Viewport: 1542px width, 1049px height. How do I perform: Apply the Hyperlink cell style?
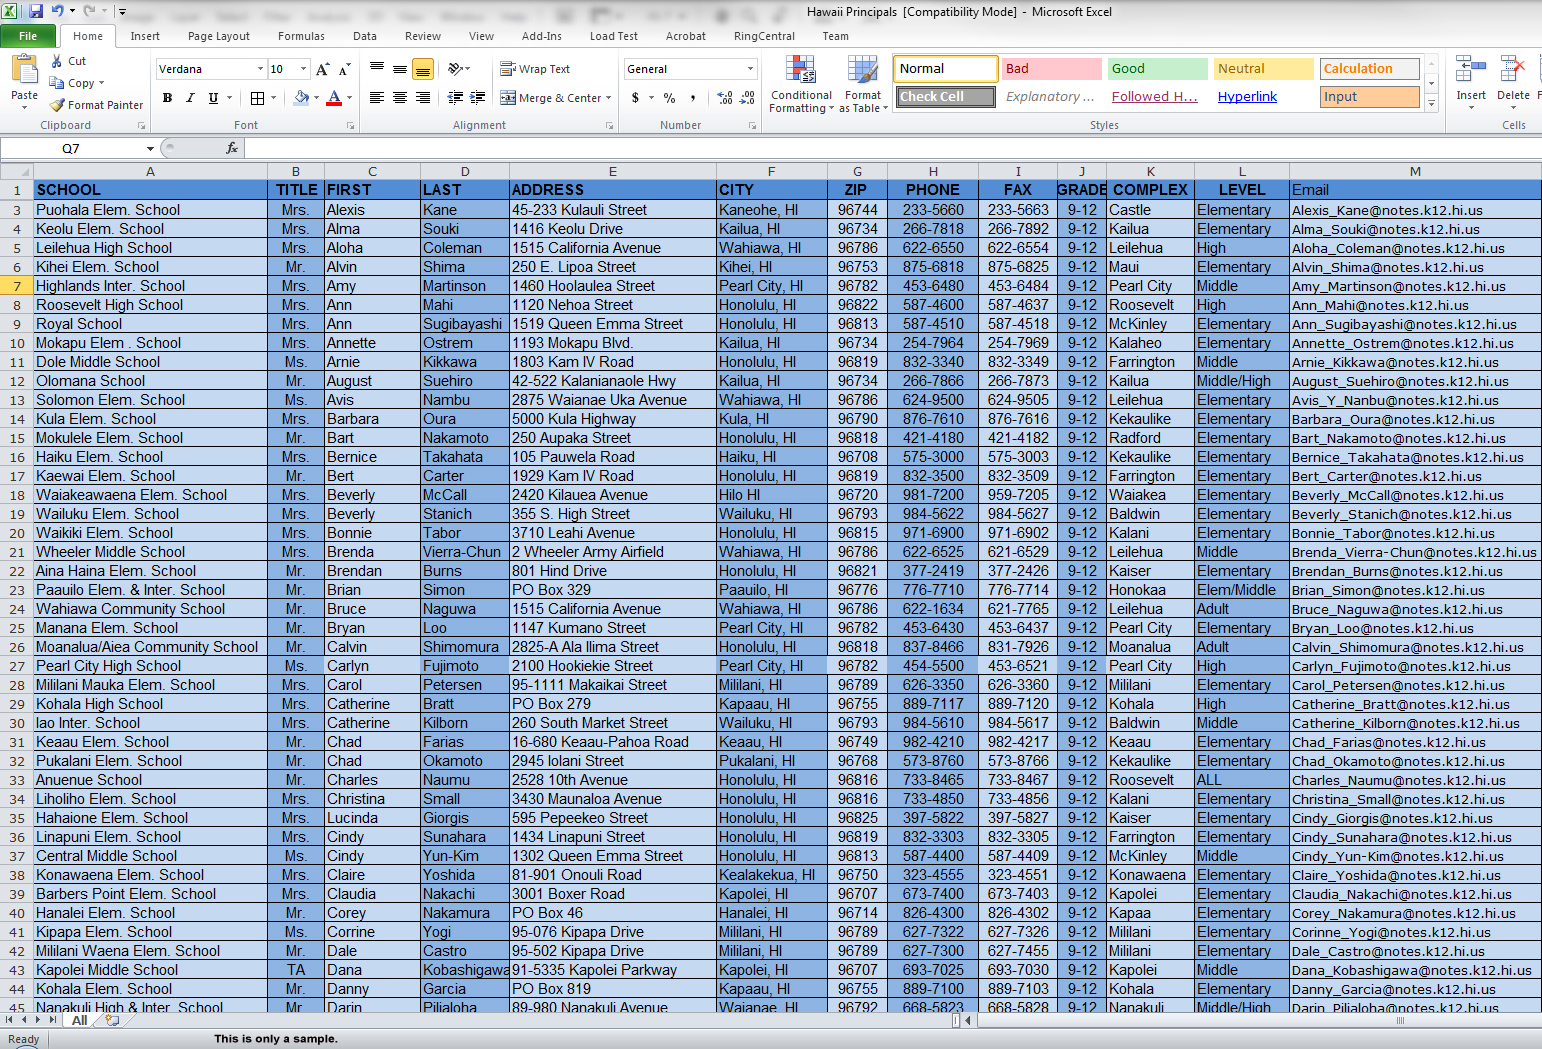(1247, 97)
